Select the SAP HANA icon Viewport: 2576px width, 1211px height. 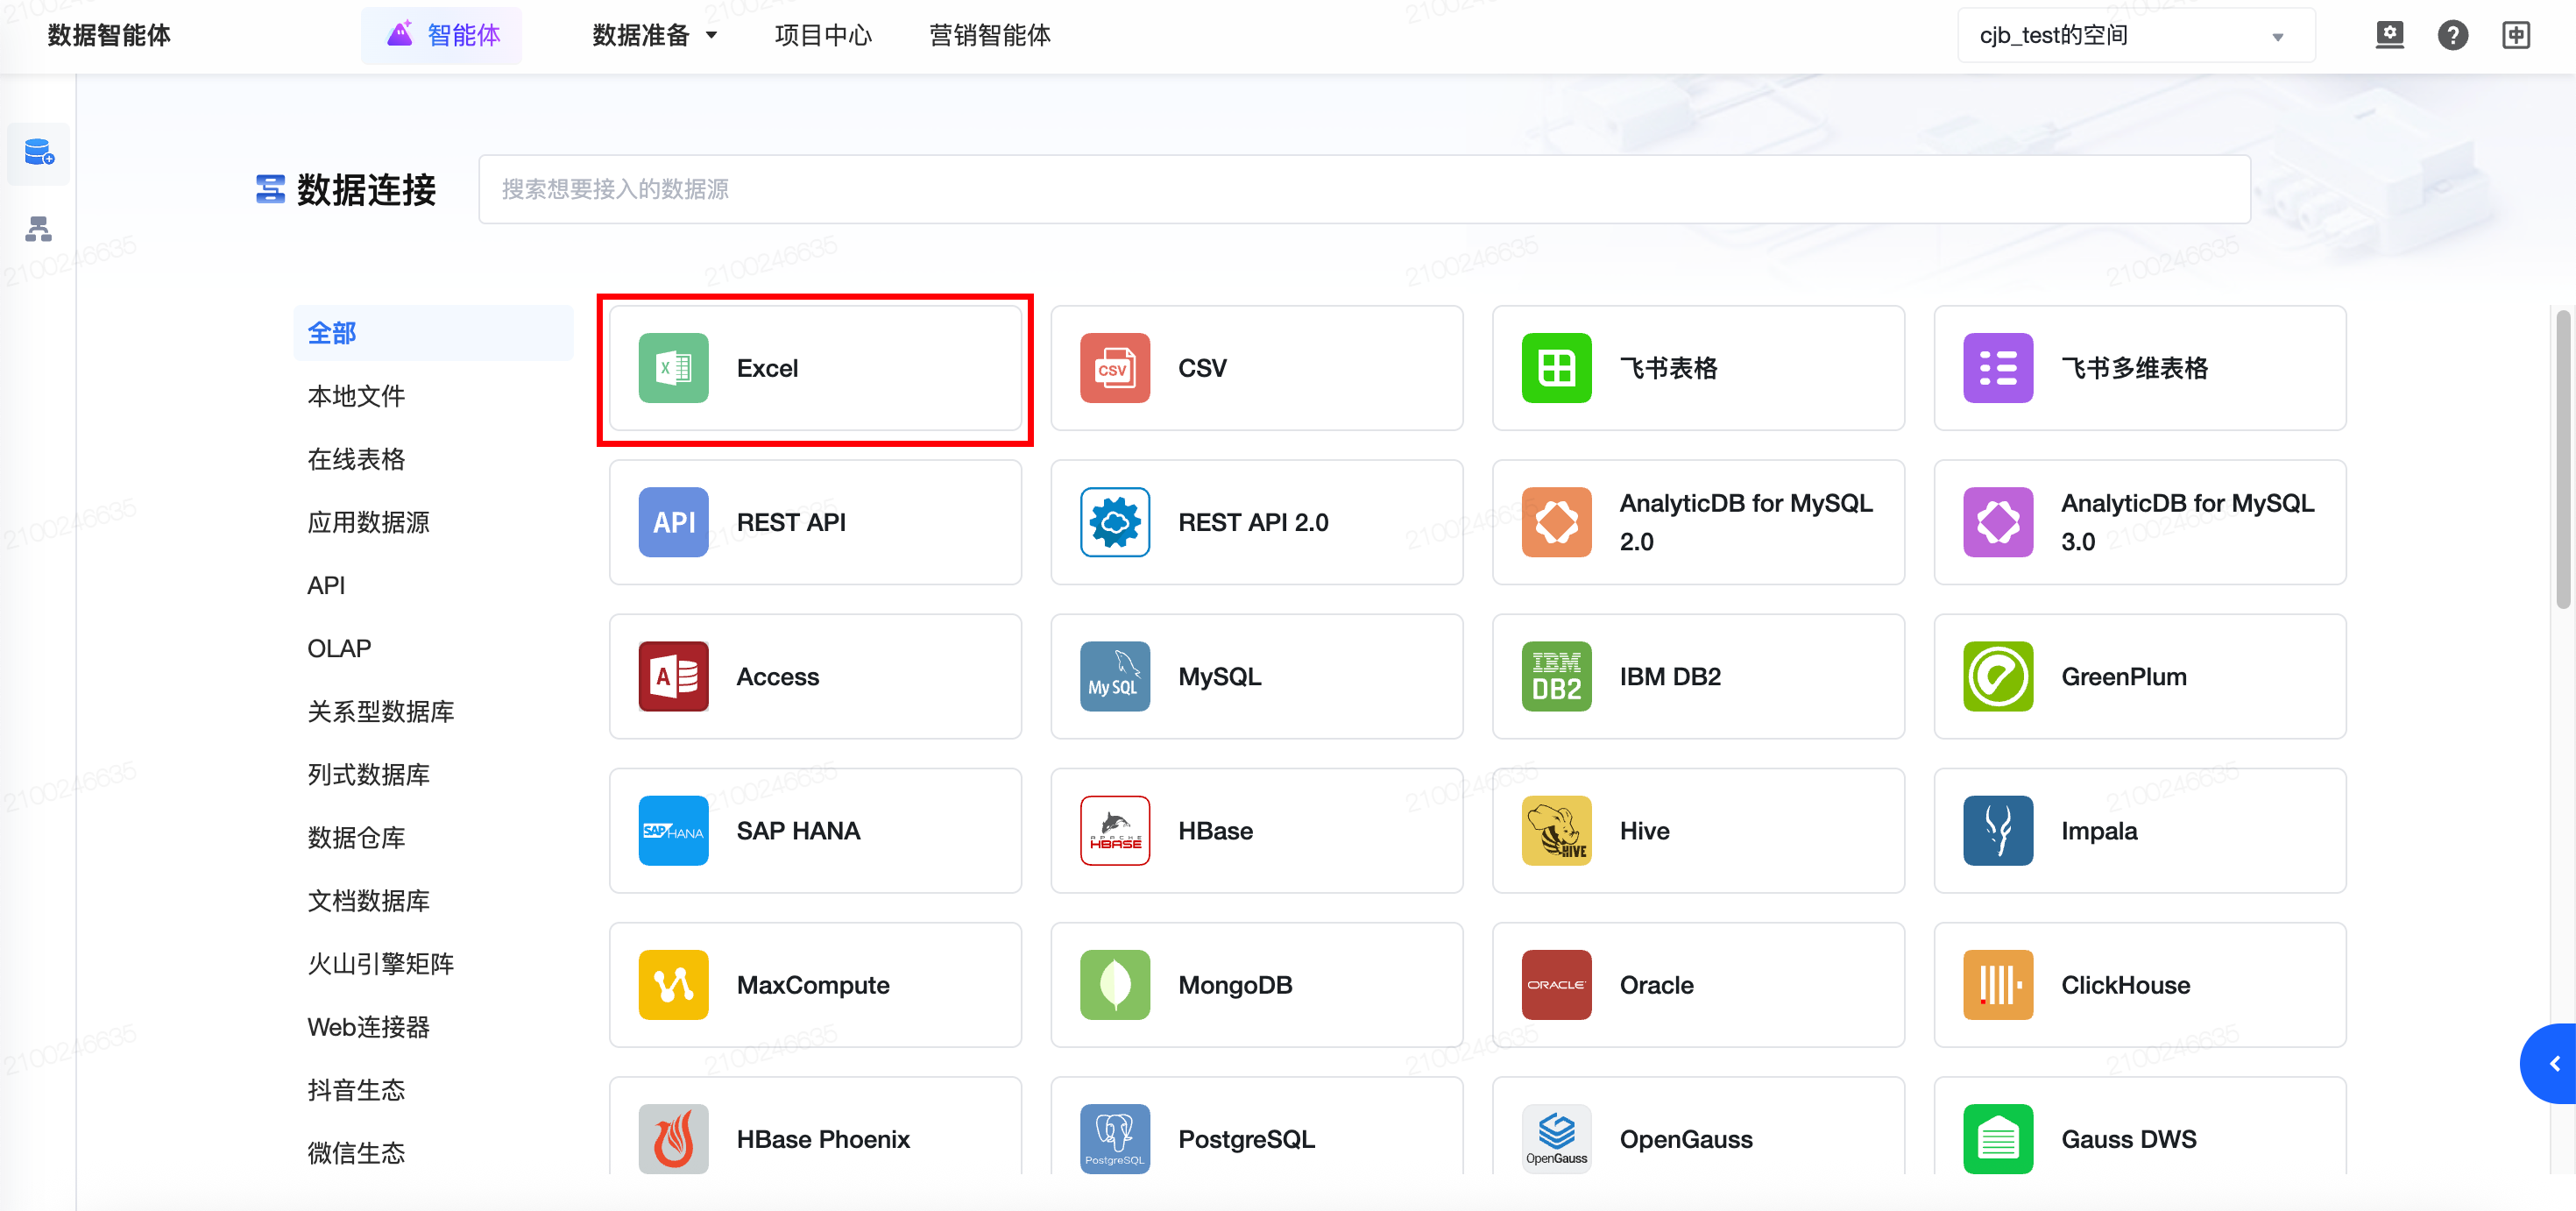pos(673,830)
